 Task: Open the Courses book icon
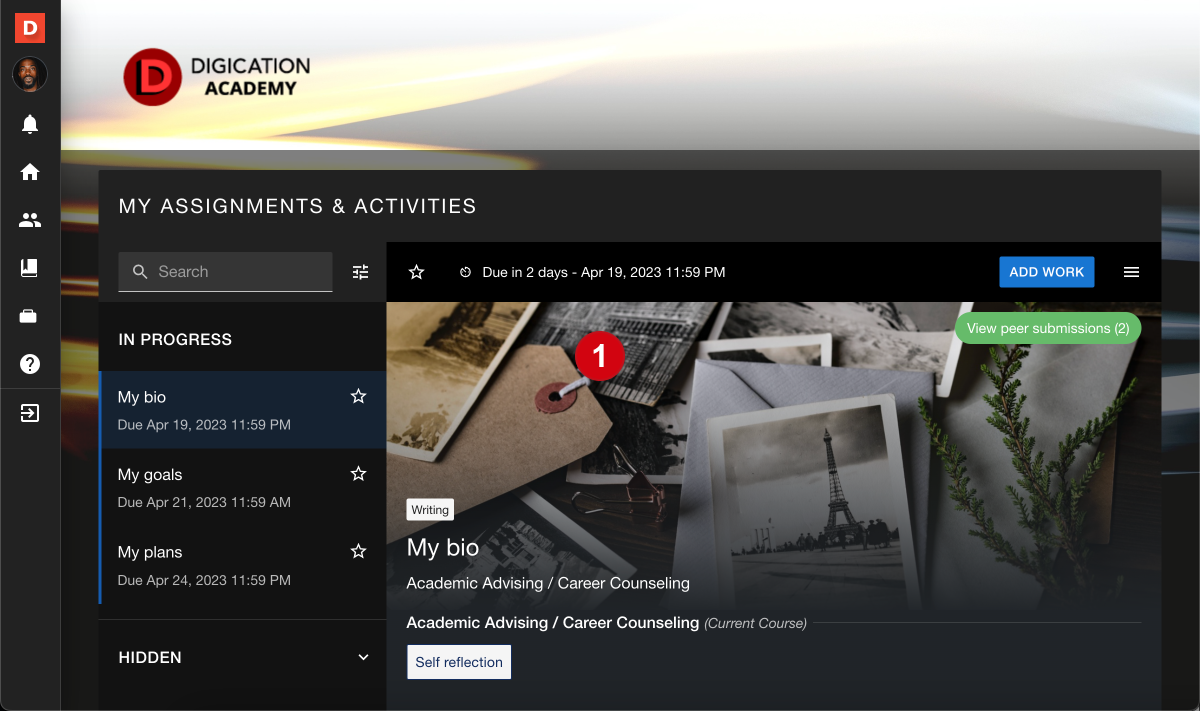coord(30,268)
